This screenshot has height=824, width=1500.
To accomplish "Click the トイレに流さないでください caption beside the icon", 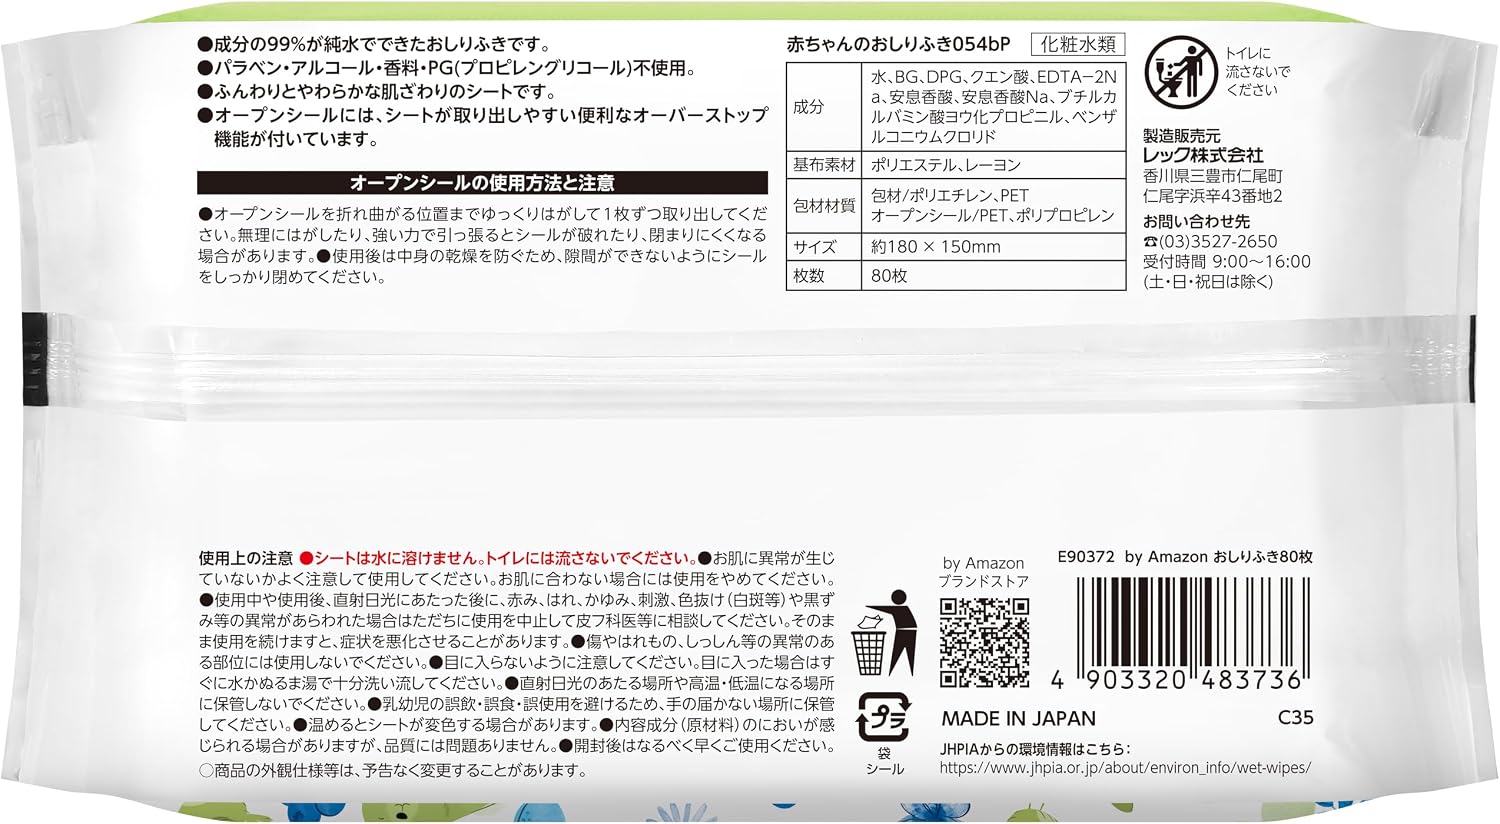I will 1257,71.
